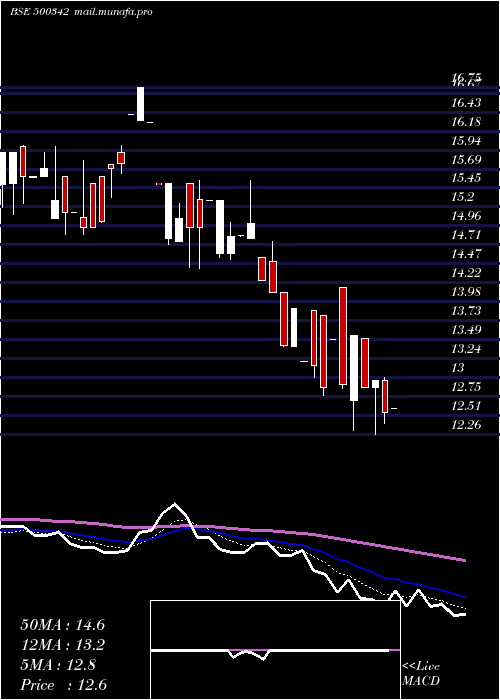Image resolution: width=500 pixels, height=700 pixels.
Task: Click the mail.munafa.pro watermark text
Action: point(112,12)
